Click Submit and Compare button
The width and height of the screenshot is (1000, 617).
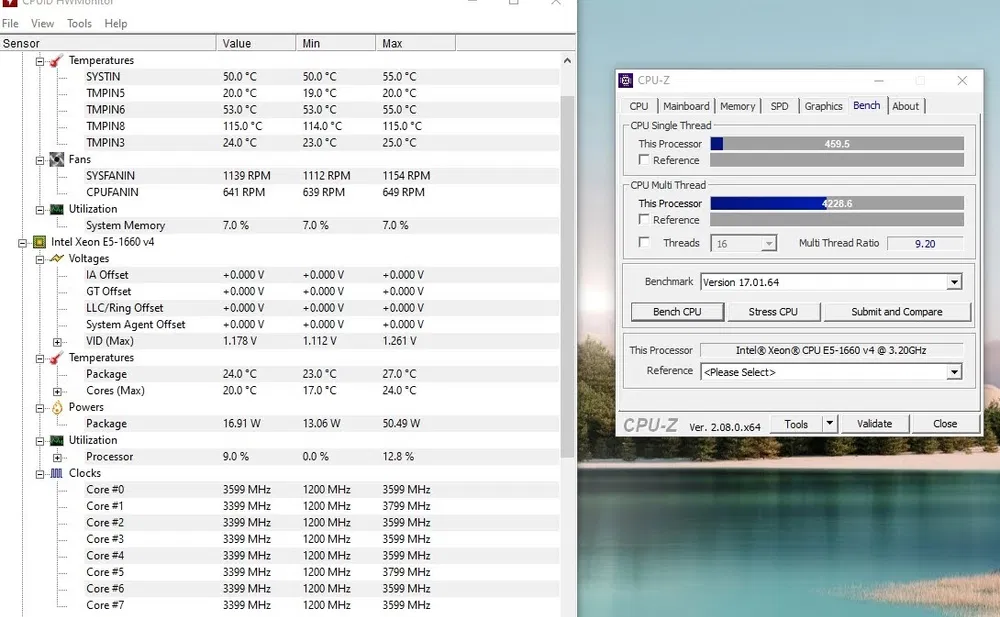(897, 312)
